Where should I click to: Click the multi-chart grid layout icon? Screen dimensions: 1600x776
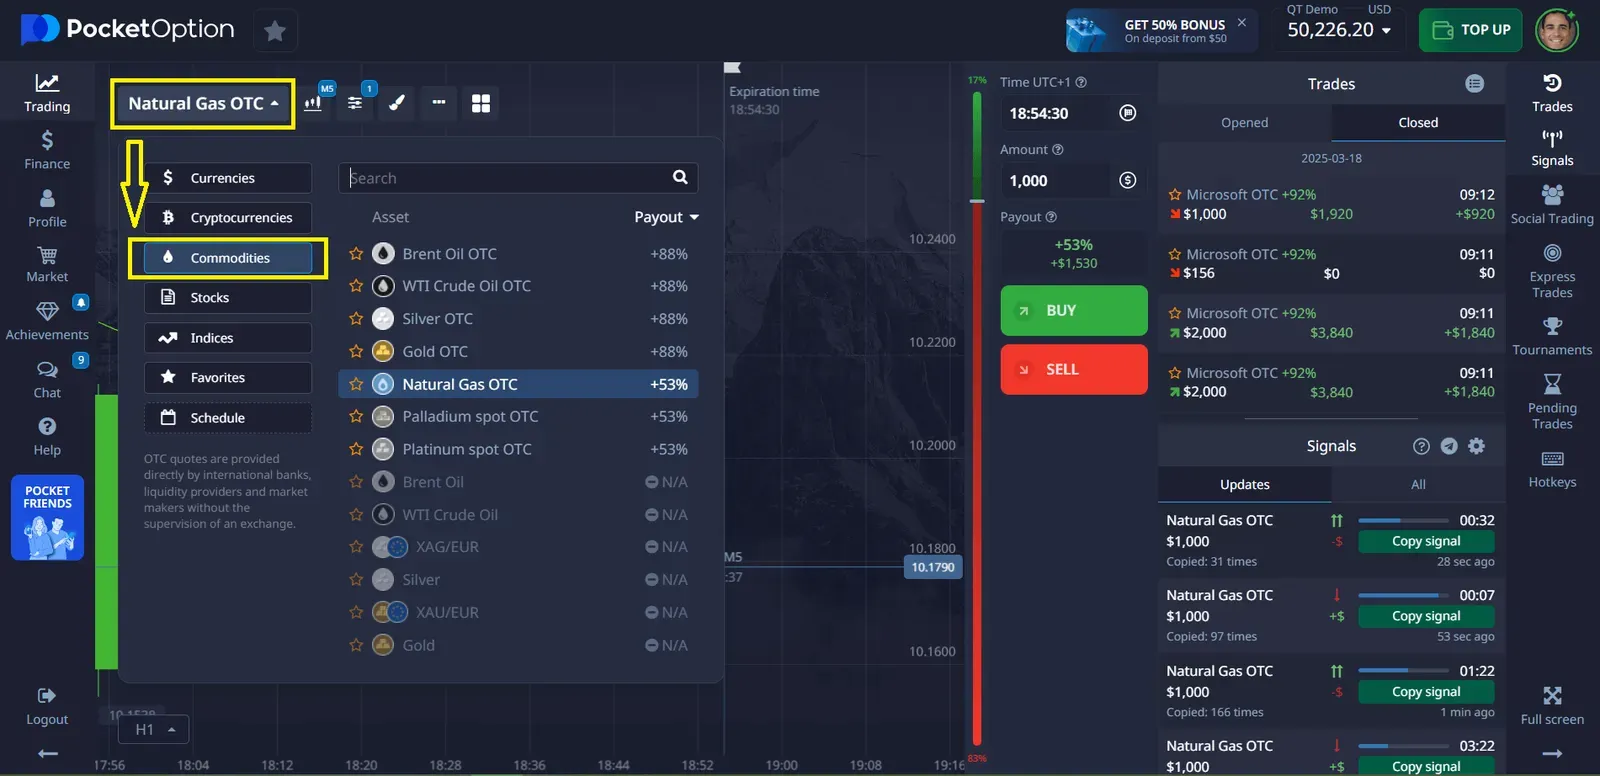pyautogui.click(x=481, y=103)
